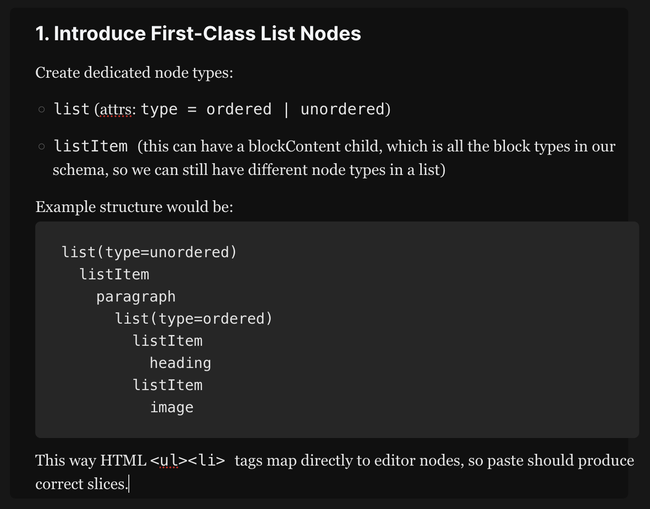Click the 'heading' line in code block

pyautogui.click(x=180, y=363)
